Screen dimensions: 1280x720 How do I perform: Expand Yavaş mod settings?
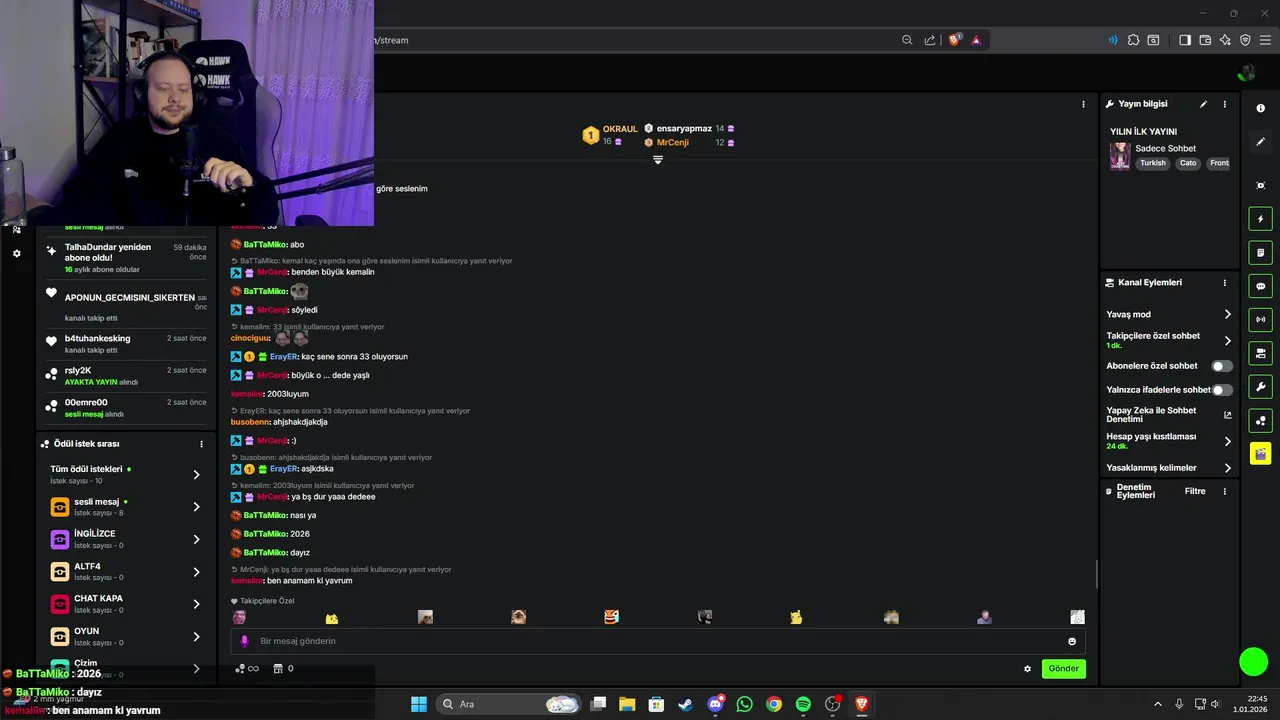(x=1227, y=314)
